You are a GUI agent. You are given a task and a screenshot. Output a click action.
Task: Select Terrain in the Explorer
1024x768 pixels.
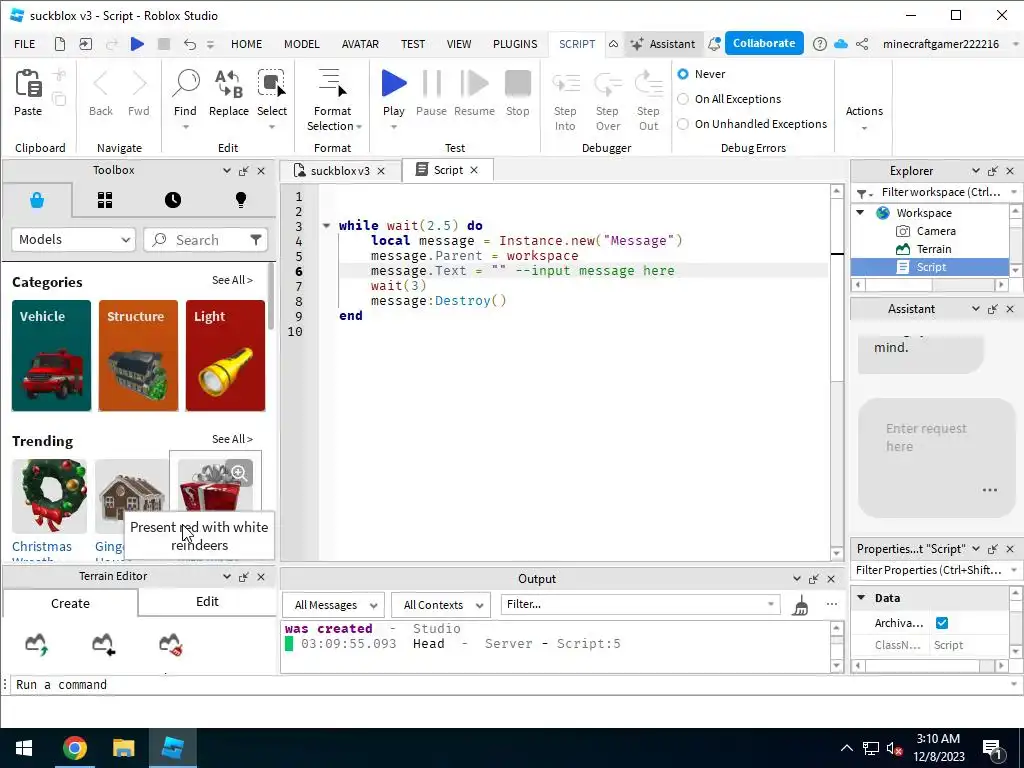click(934, 249)
